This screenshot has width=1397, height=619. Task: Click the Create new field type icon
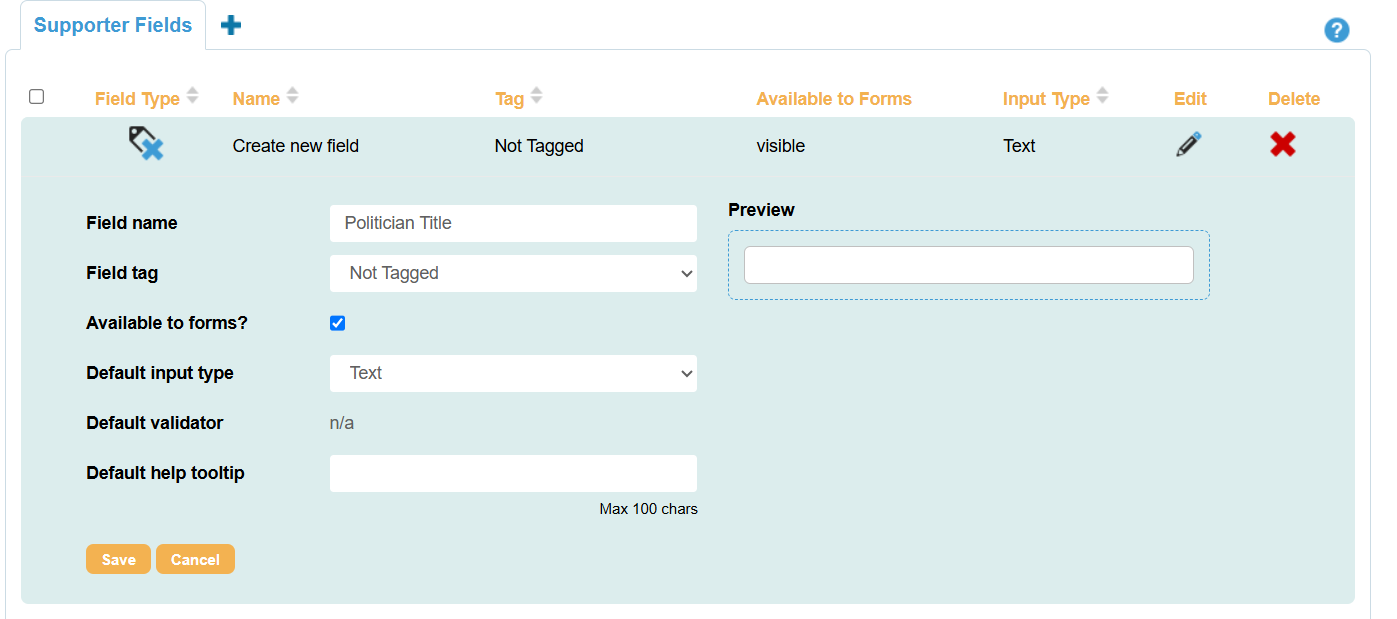tap(146, 143)
